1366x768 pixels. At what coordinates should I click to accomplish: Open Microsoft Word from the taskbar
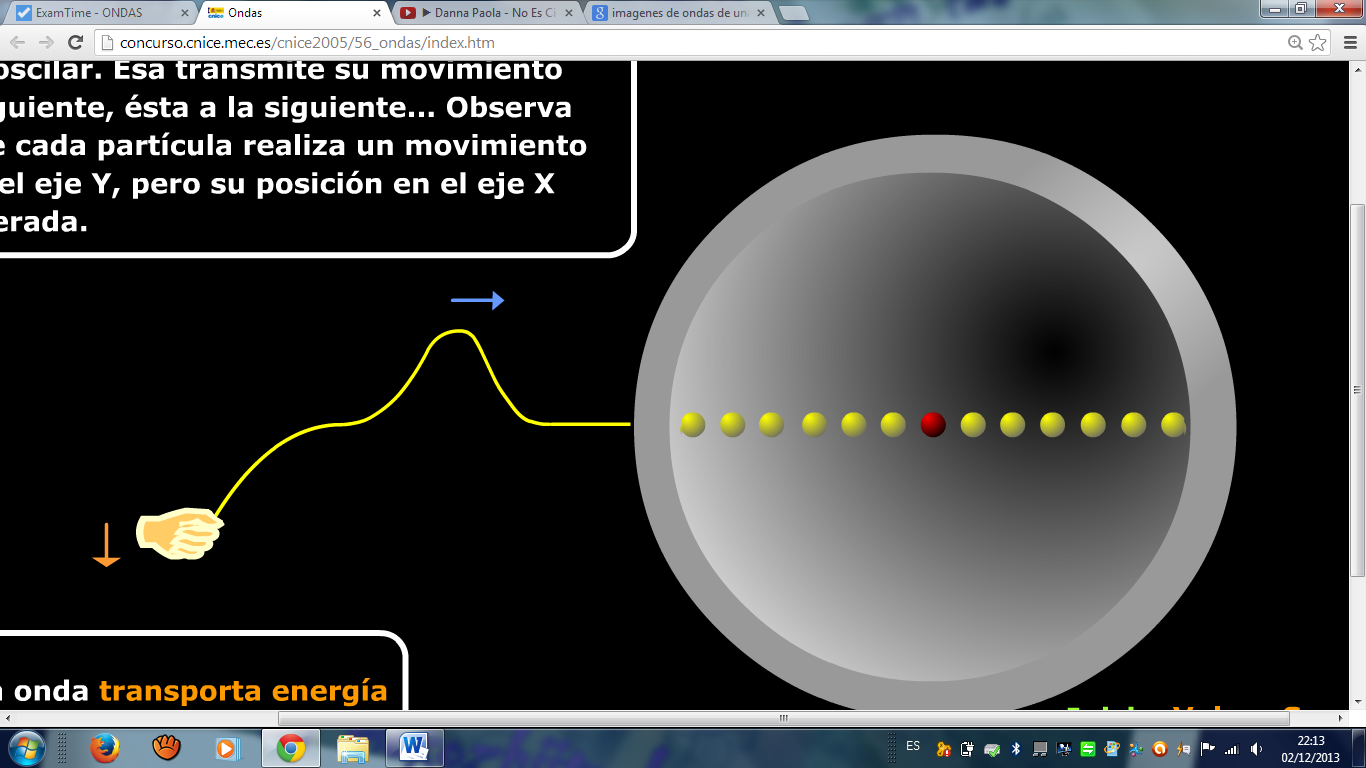413,748
